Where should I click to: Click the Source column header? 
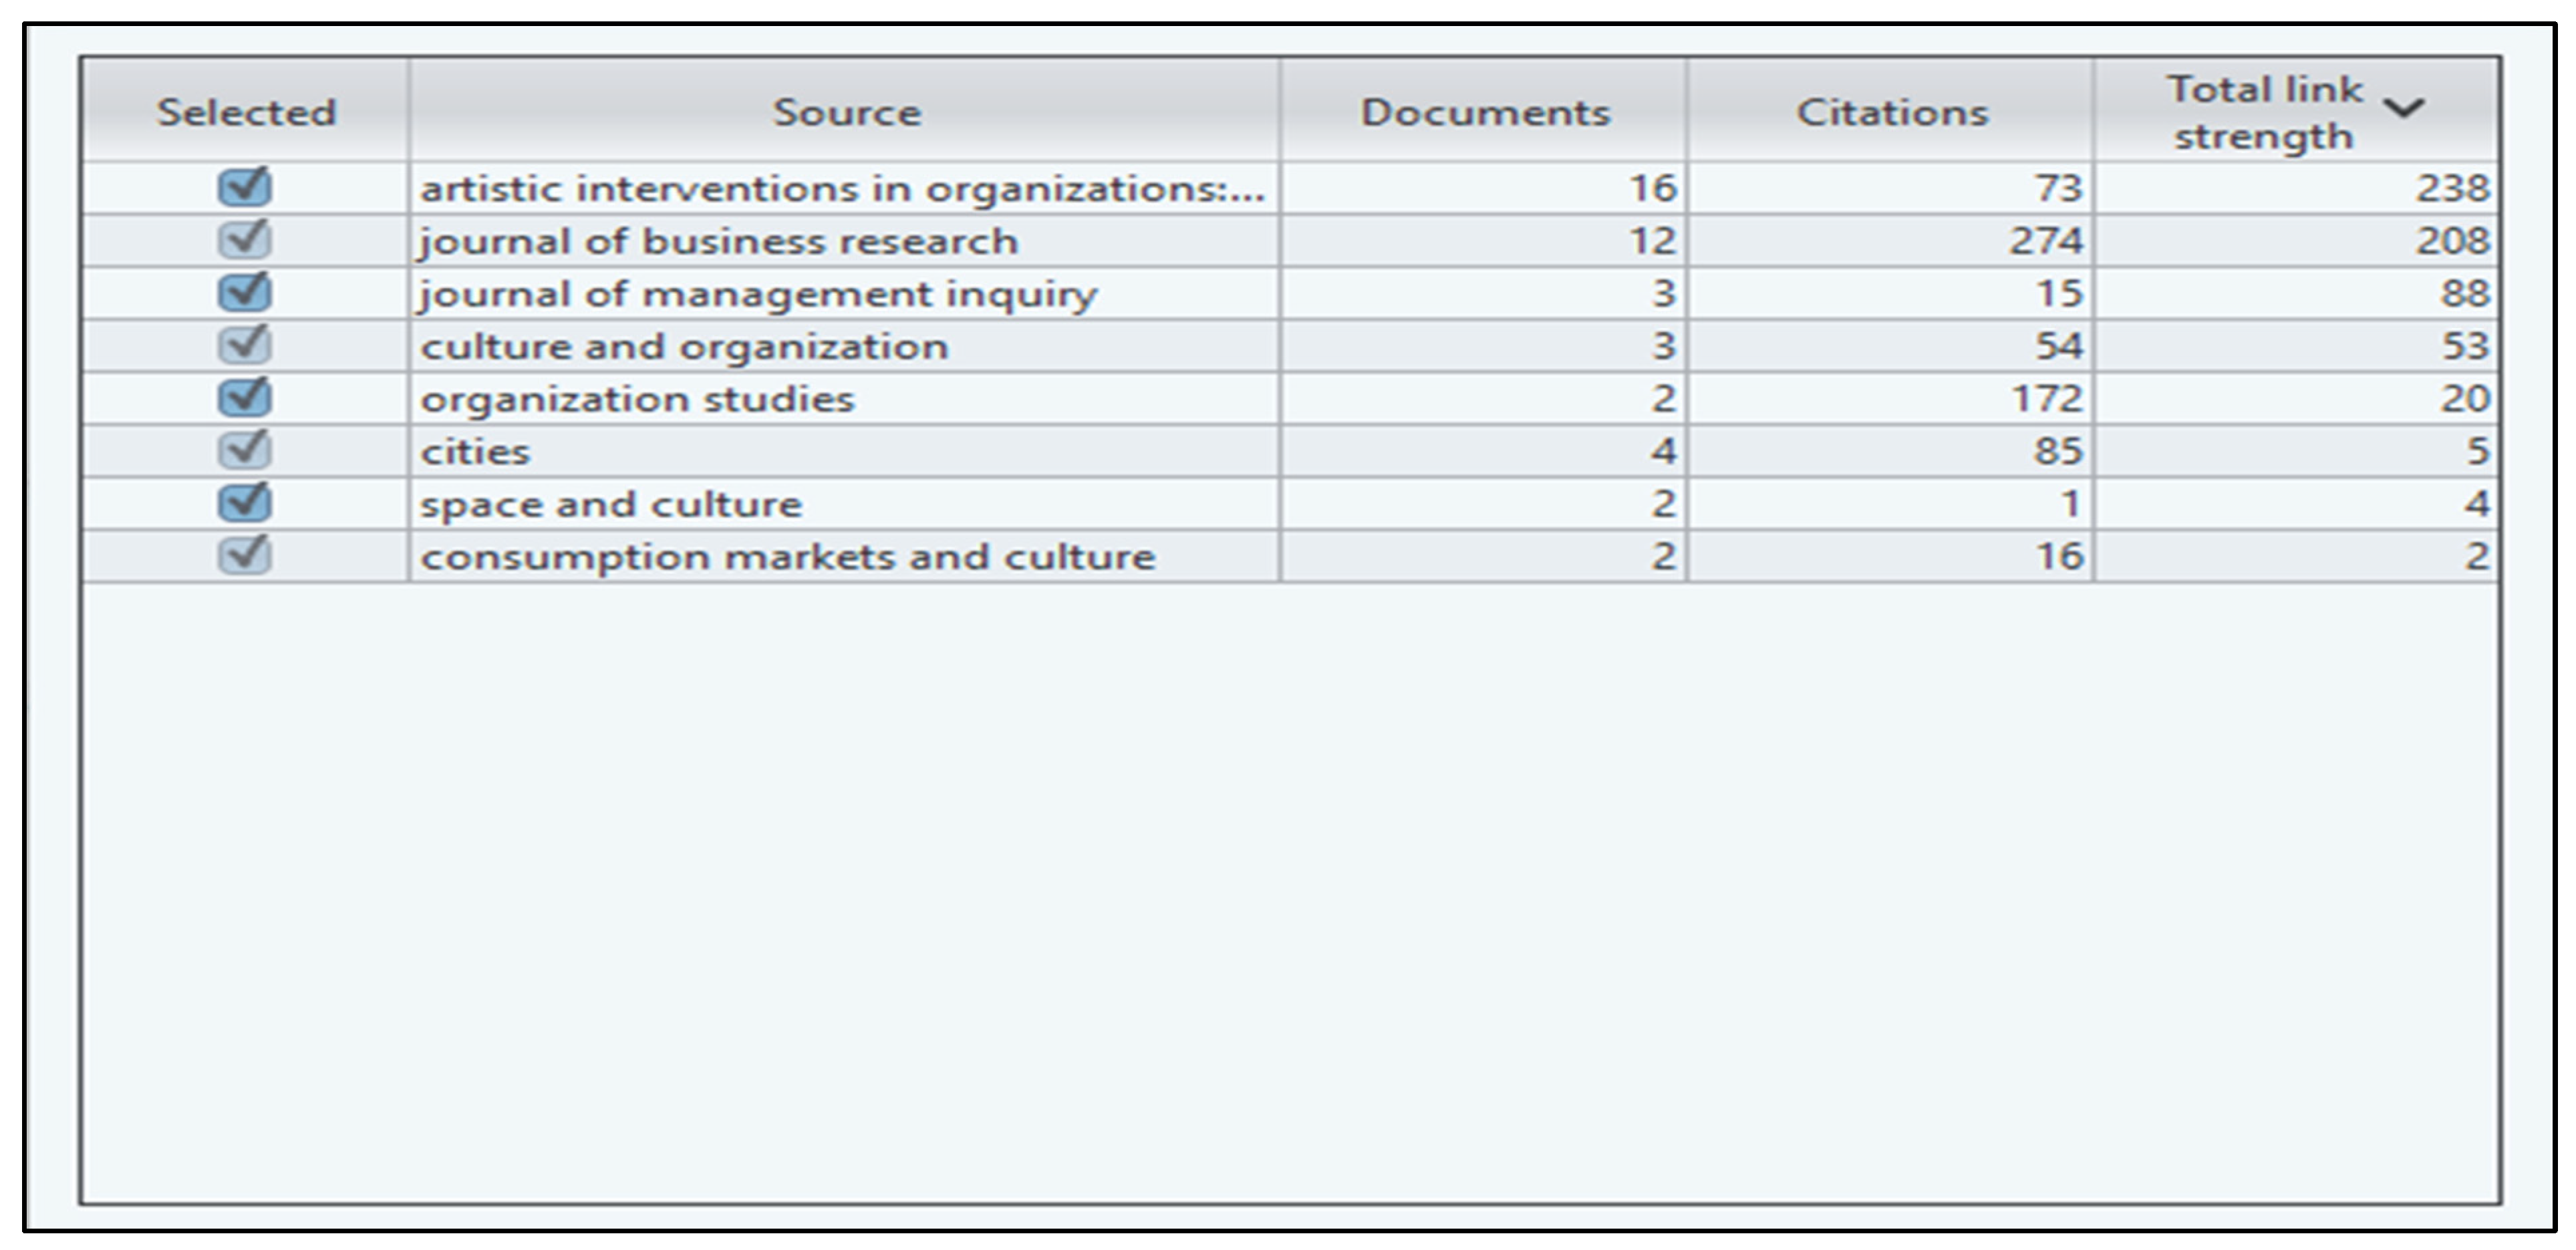coord(846,112)
